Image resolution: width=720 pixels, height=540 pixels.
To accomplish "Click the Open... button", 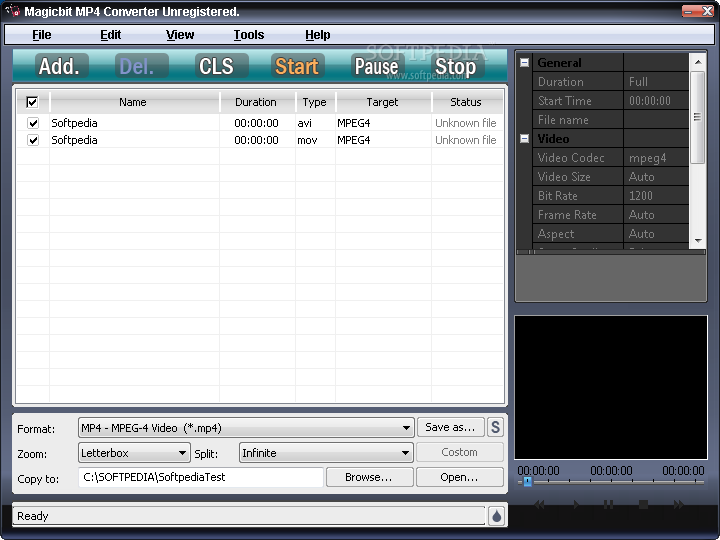I will [460, 477].
